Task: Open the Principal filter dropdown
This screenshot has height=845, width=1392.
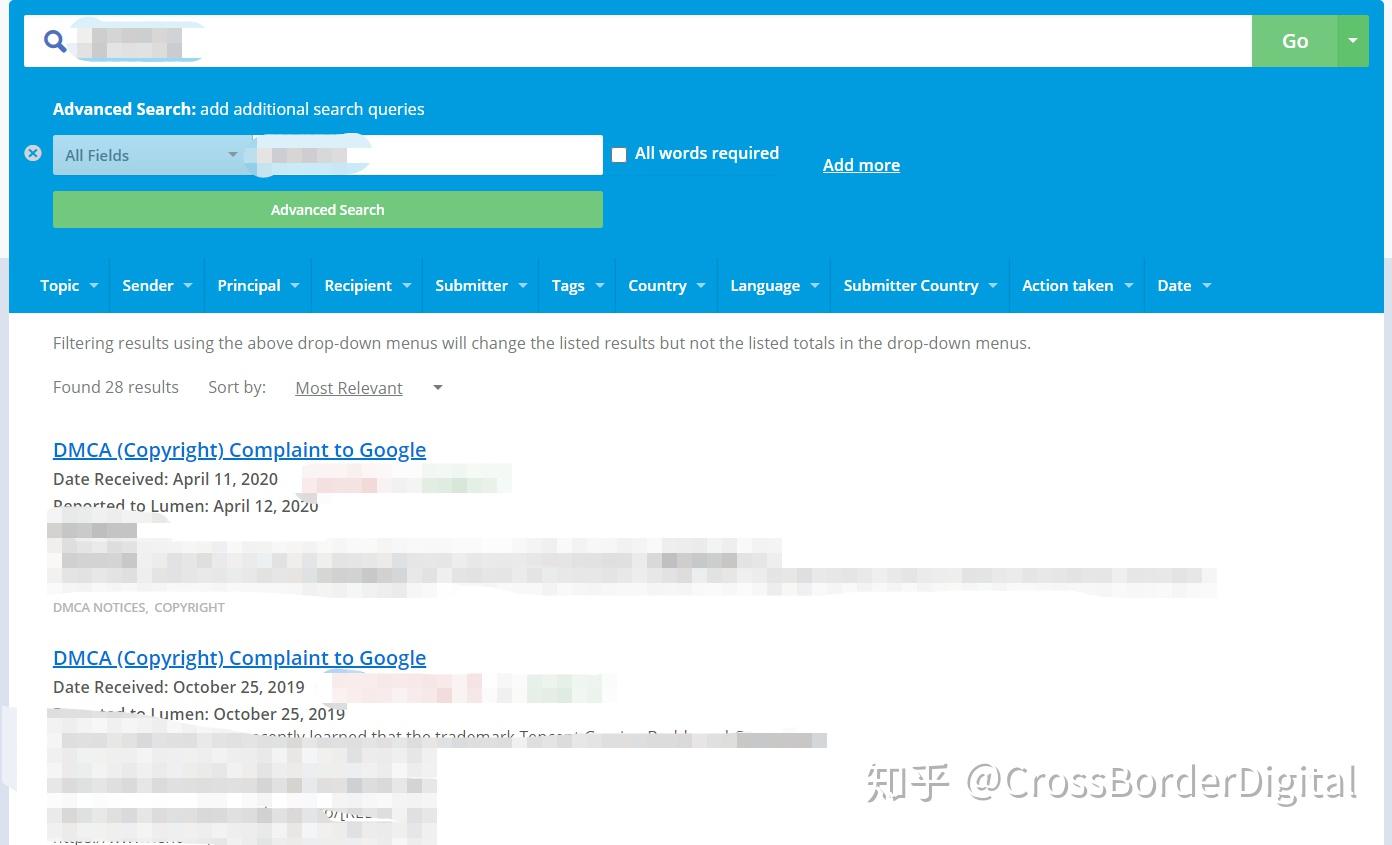Action: tap(258, 285)
